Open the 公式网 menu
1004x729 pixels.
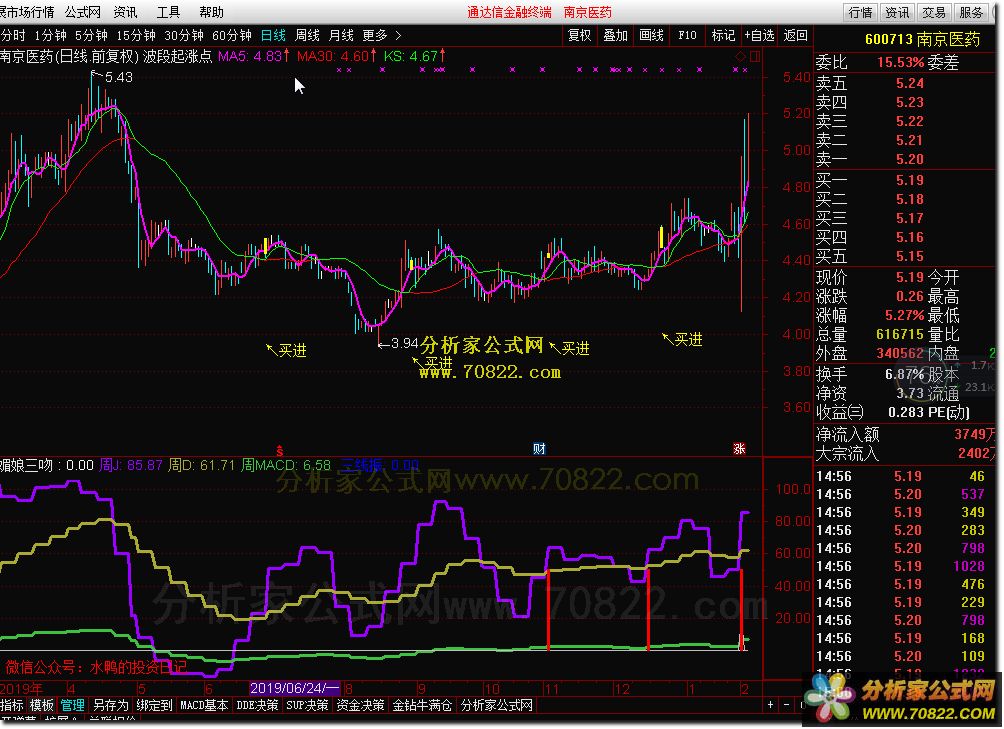pos(83,12)
